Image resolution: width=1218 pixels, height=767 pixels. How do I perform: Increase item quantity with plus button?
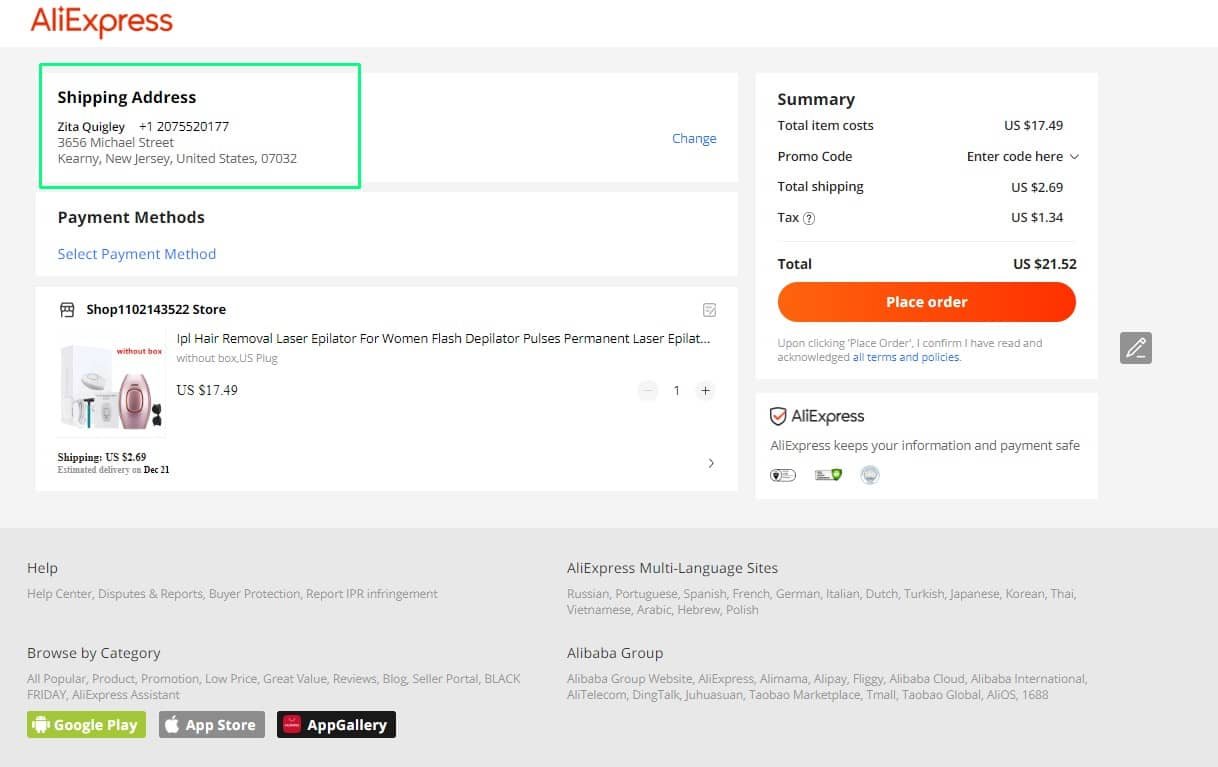705,391
